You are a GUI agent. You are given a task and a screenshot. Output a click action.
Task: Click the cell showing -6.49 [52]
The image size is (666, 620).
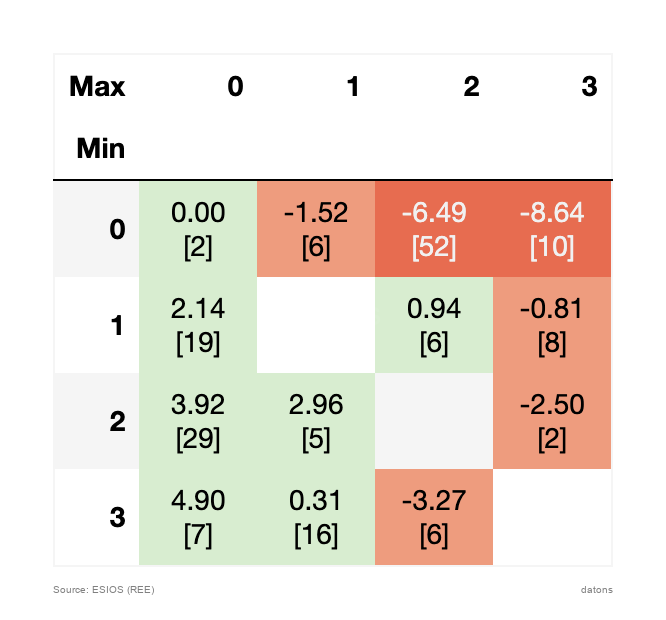point(434,229)
